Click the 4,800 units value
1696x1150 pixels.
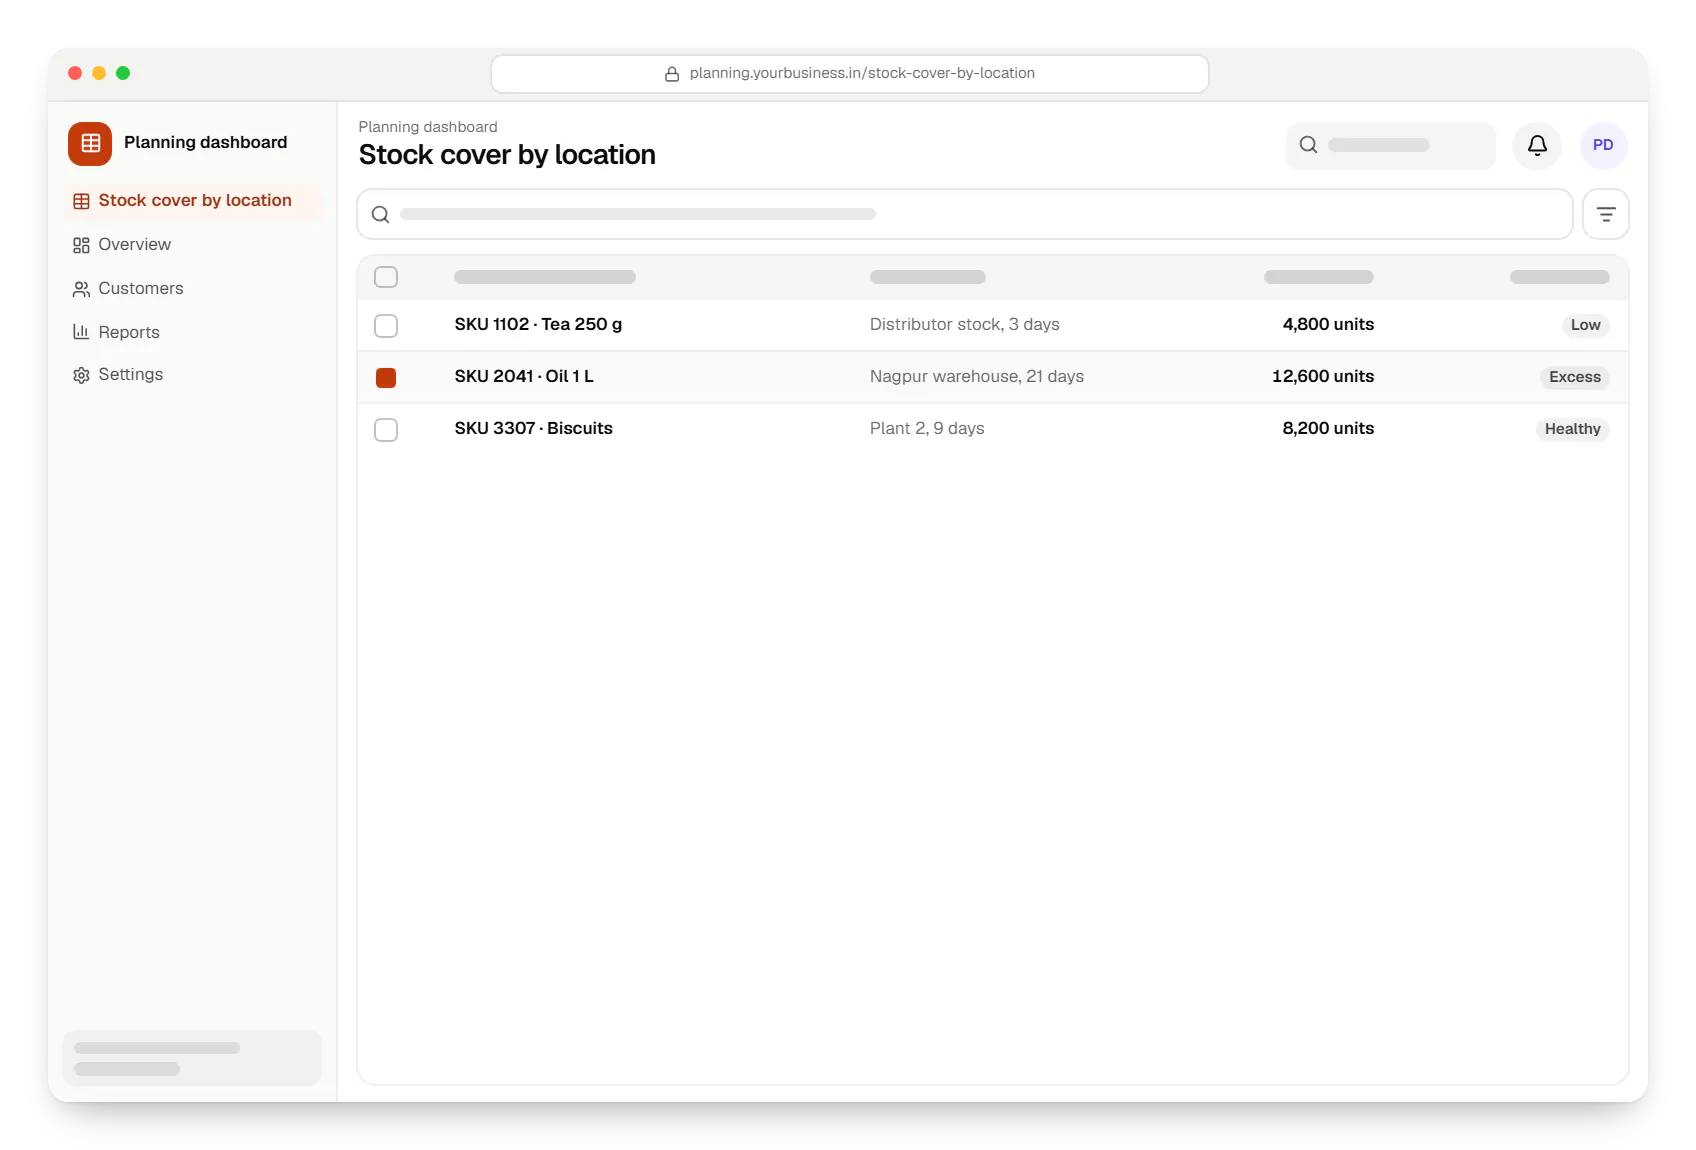(x=1328, y=324)
